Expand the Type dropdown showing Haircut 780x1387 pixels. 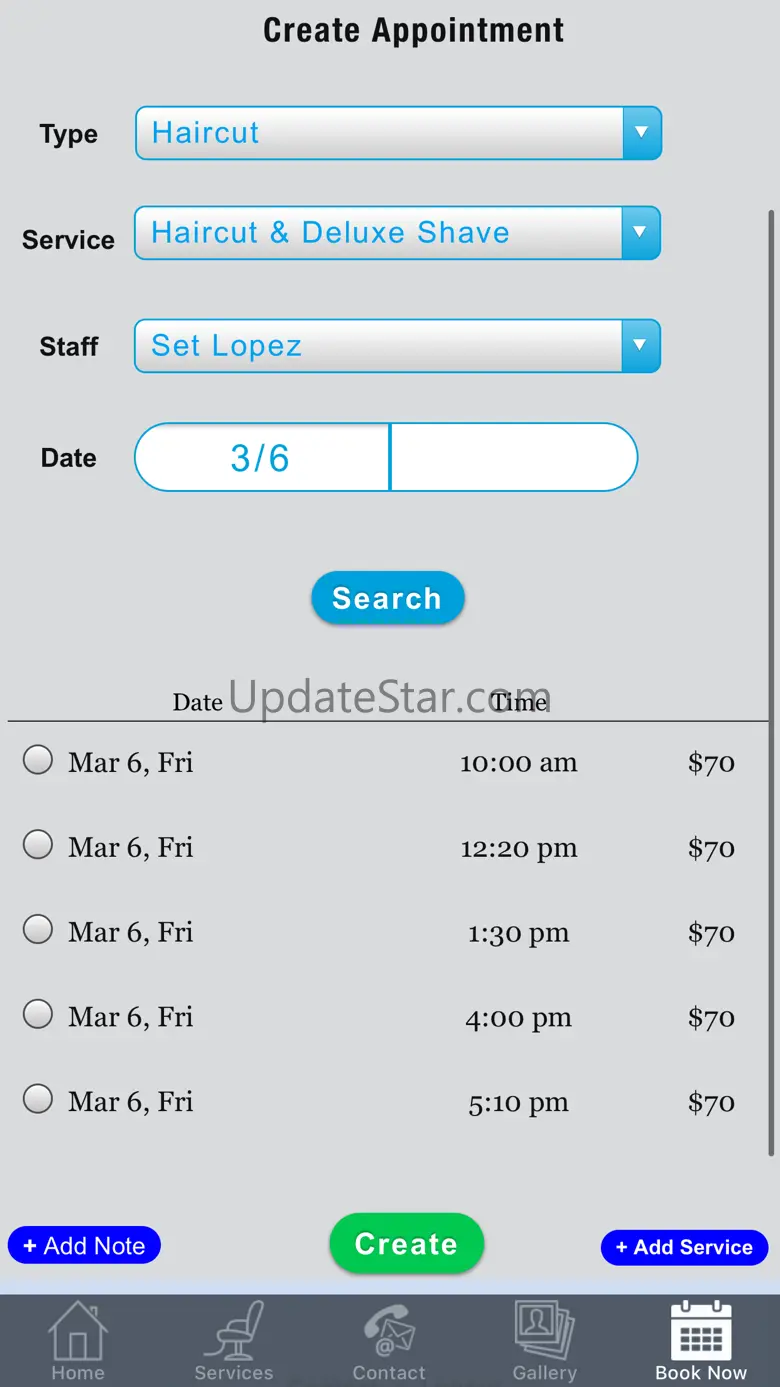398,133
